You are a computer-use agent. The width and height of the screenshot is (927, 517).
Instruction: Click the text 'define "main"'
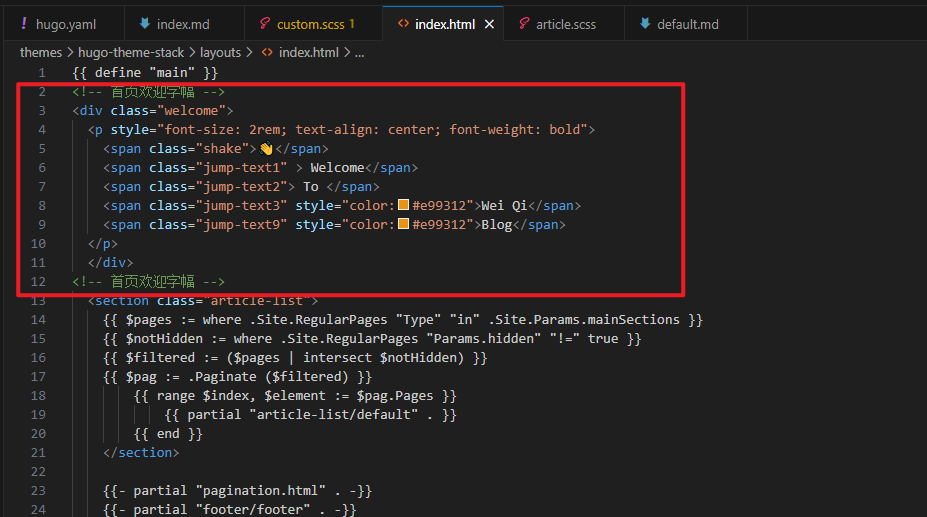tap(145, 73)
